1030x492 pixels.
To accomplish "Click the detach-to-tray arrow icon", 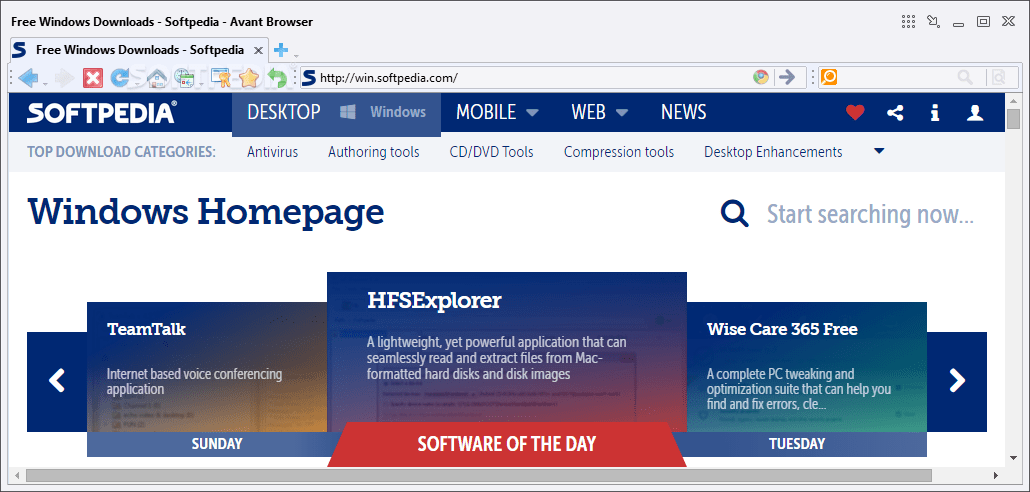I will coord(933,22).
